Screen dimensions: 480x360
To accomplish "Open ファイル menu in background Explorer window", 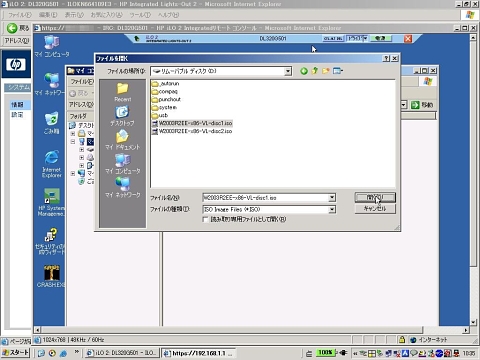I will coord(82,82).
